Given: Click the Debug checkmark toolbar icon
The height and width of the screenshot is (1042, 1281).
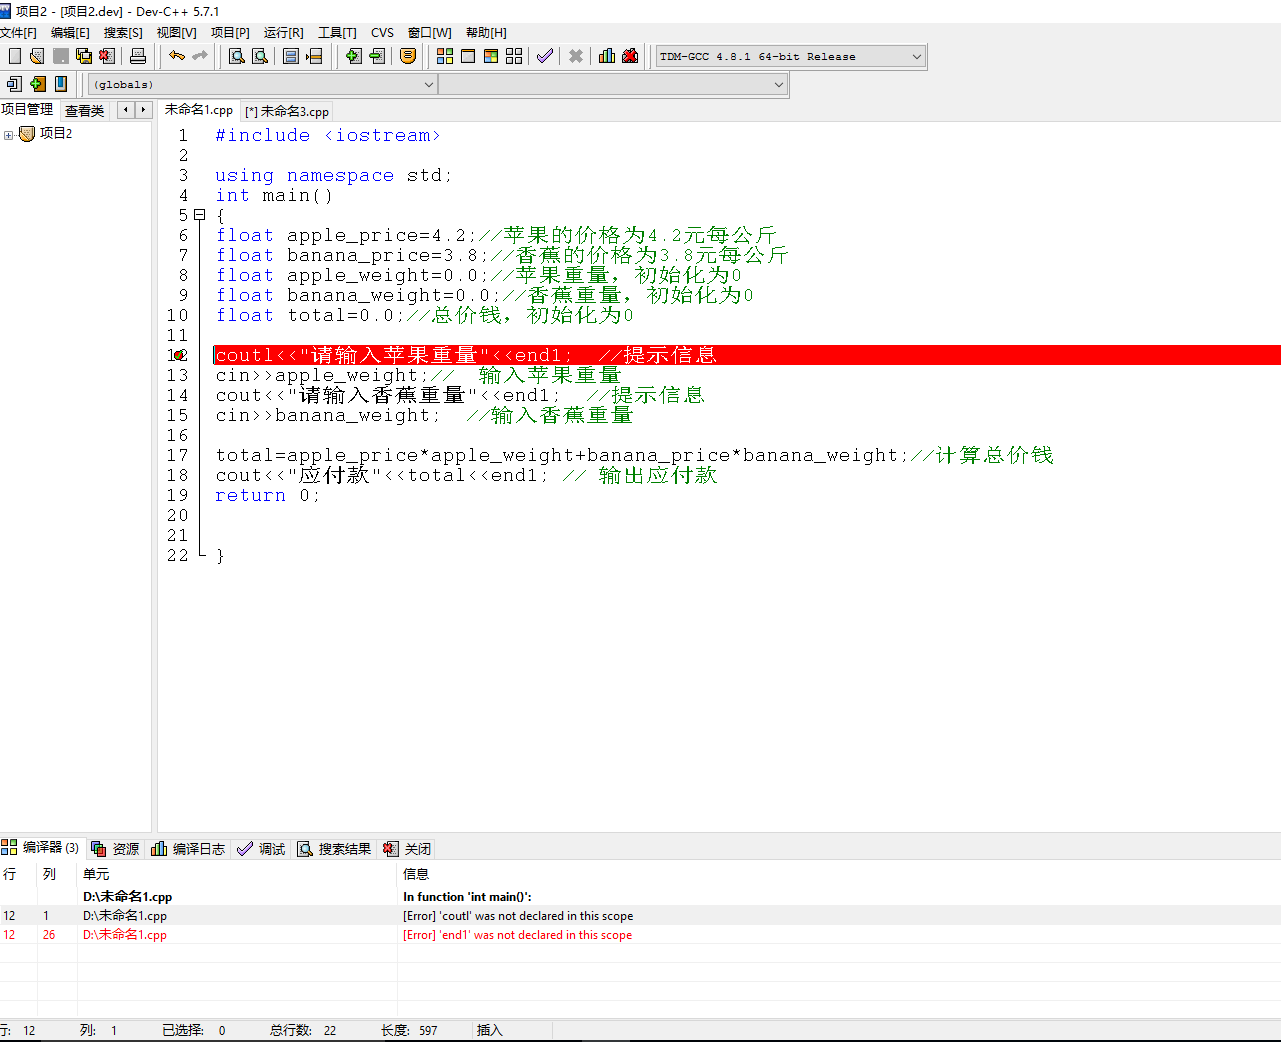Looking at the screenshot, I should (544, 56).
